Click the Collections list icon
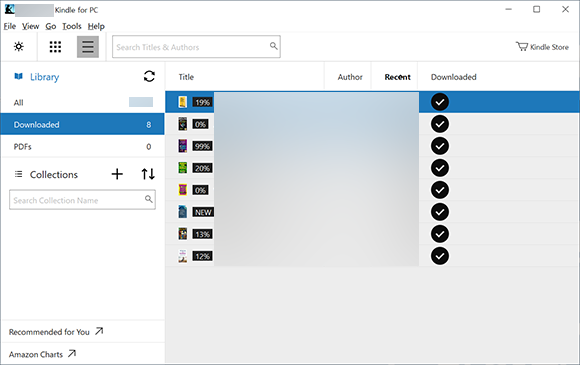The width and height of the screenshot is (580, 365). (x=18, y=174)
